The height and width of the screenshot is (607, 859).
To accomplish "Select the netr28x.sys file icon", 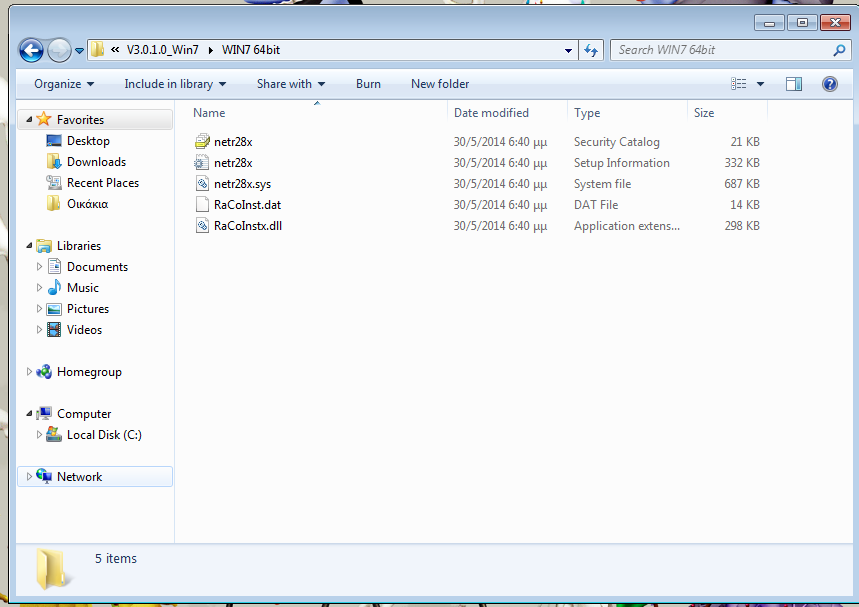I will point(202,184).
